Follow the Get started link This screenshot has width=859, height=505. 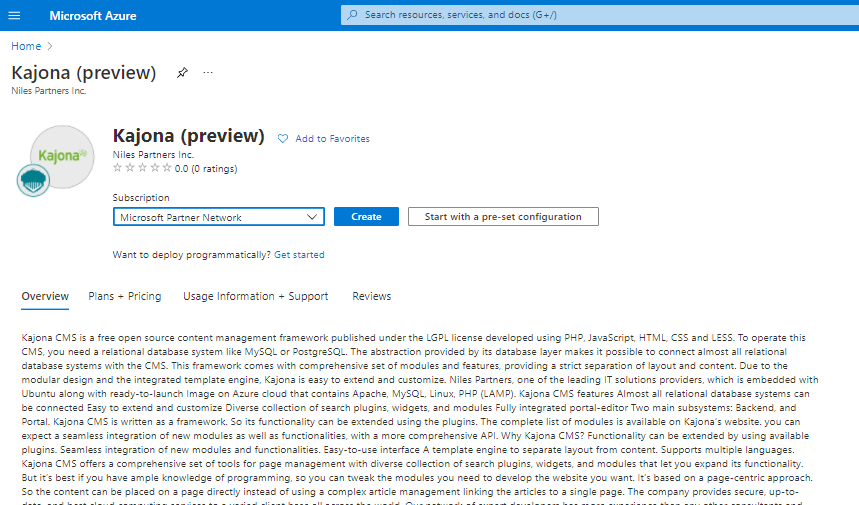coord(299,255)
